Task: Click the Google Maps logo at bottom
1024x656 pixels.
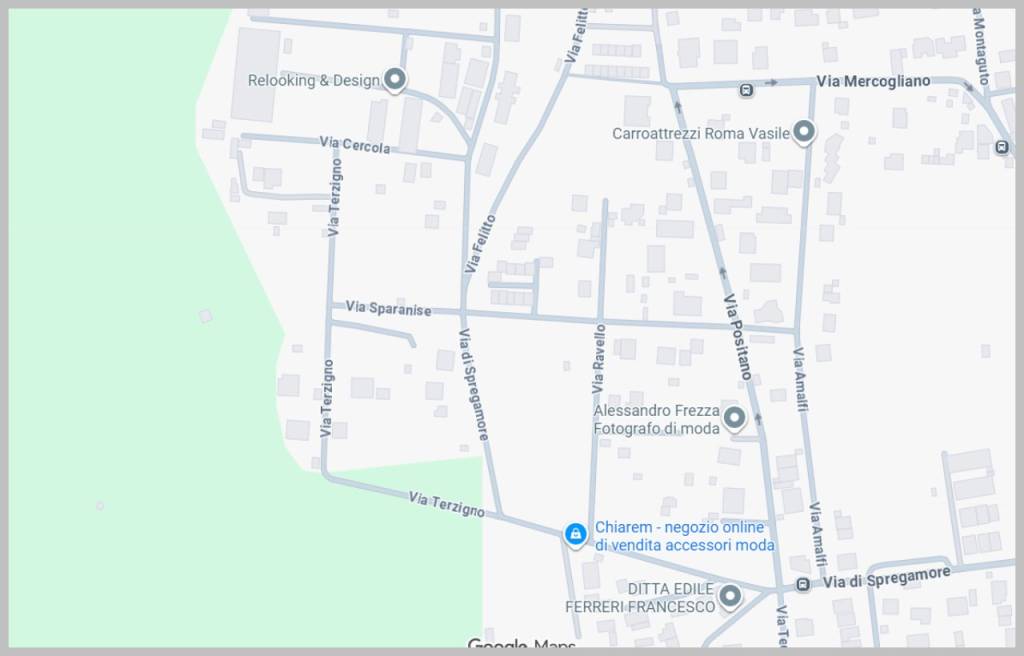Action: pyautogui.click(x=522, y=644)
